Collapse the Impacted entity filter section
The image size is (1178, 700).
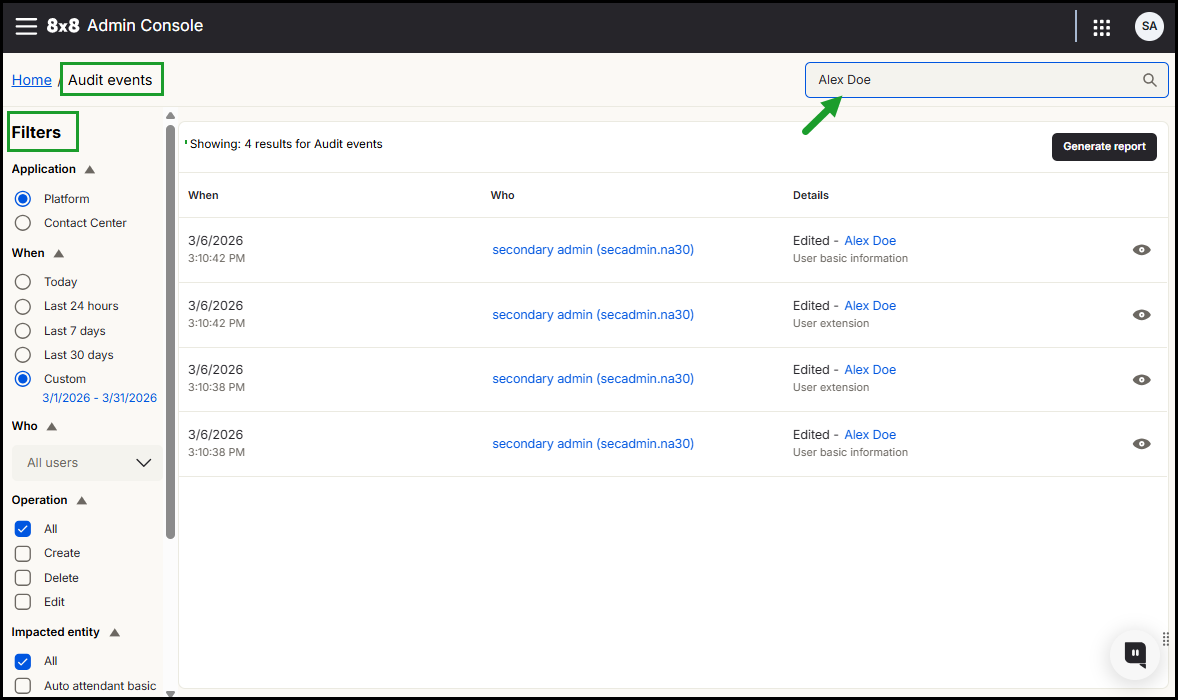pyautogui.click(x=115, y=632)
